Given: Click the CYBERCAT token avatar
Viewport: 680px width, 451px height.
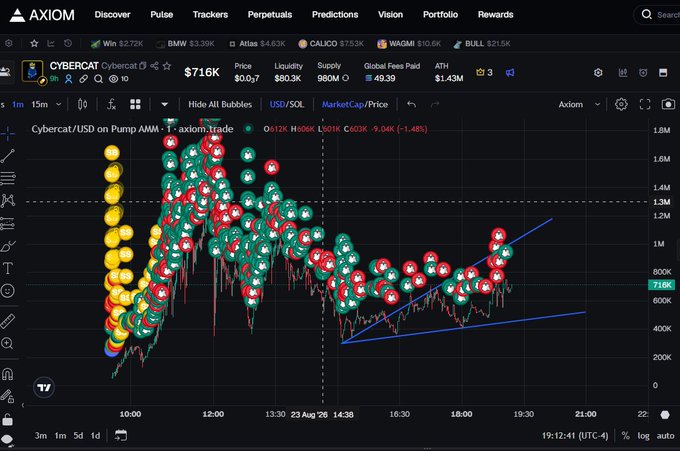Looking at the screenshot, I should (33, 71).
